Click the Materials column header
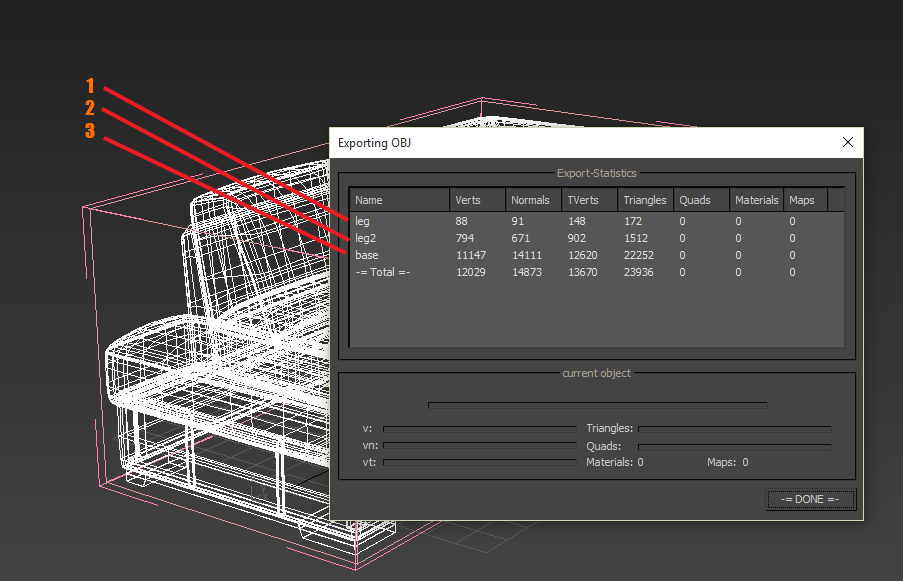 756,199
